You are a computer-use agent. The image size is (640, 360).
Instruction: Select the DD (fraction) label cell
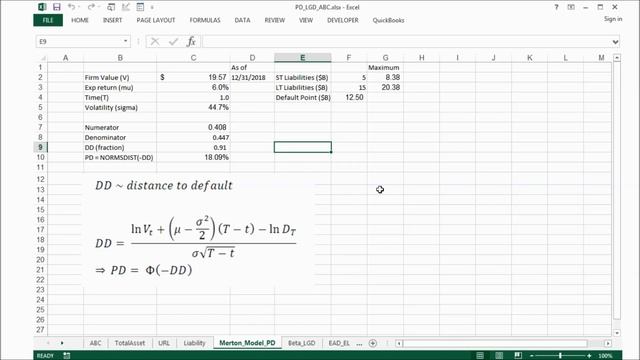pos(120,147)
